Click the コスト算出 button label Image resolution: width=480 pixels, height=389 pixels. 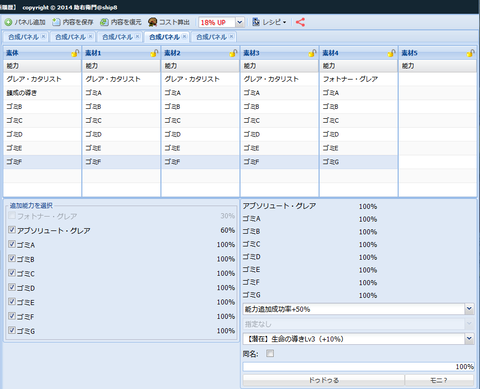tap(174, 22)
